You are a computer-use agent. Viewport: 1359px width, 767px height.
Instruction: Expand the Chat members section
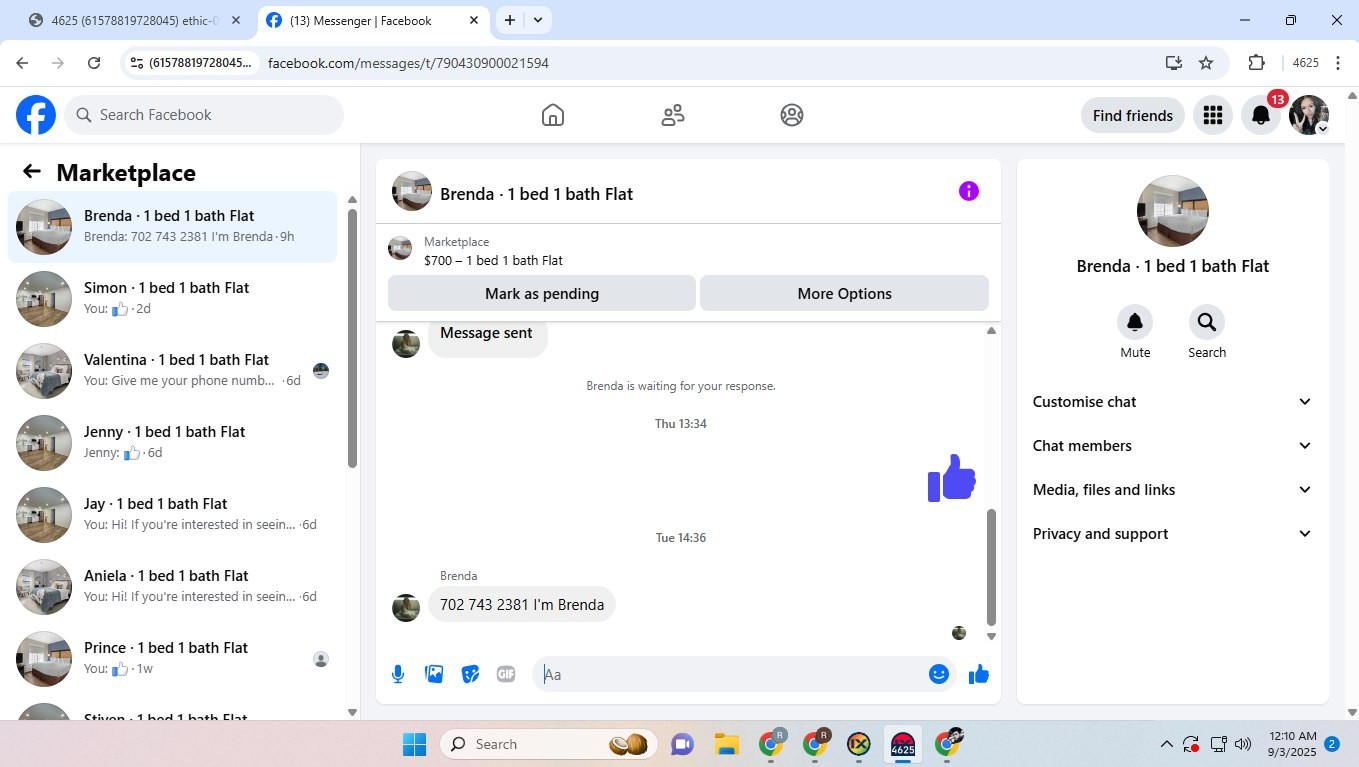(1172, 446)
